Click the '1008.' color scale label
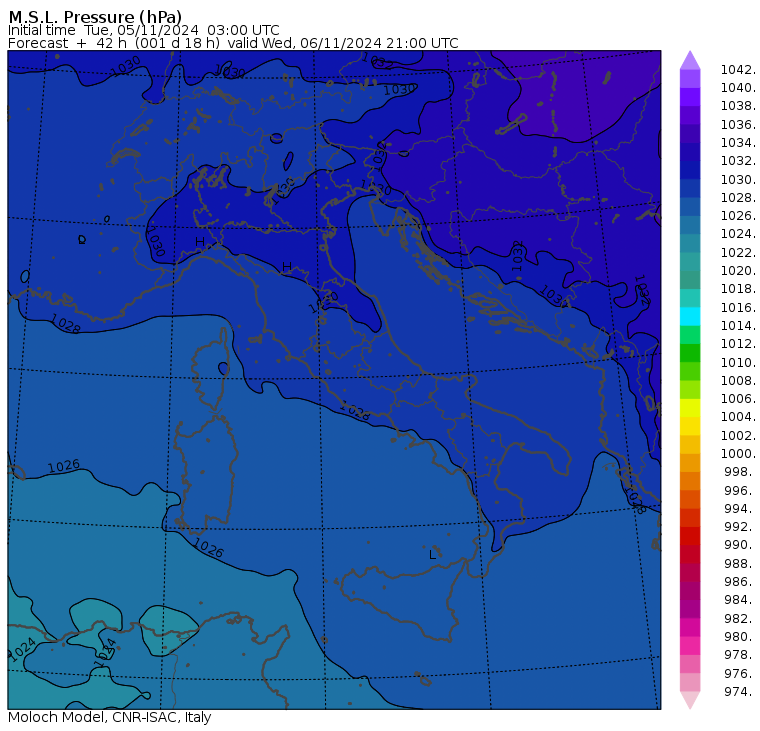 click(x=738, y=381)
